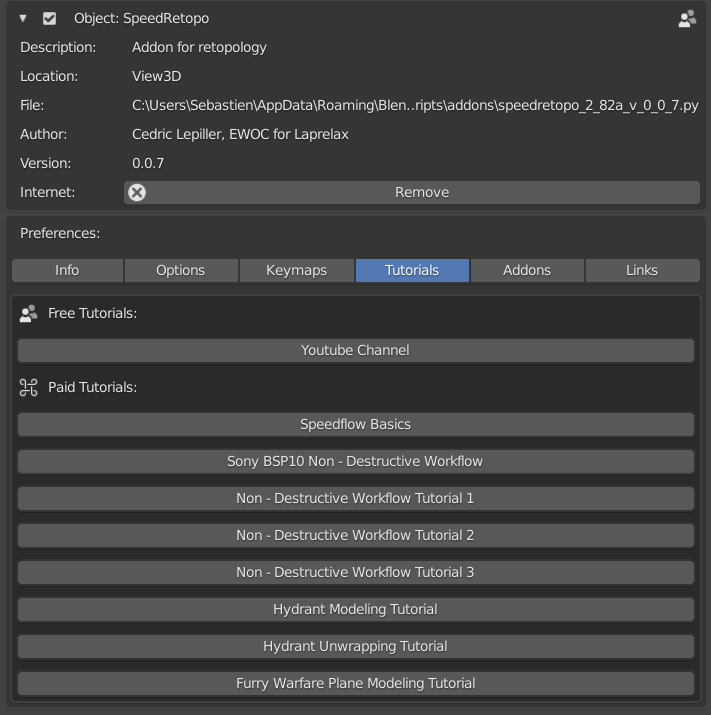
Task: Open Sony BSP10 Non - Destructive Workflow
Action: [x=356, y=461]
